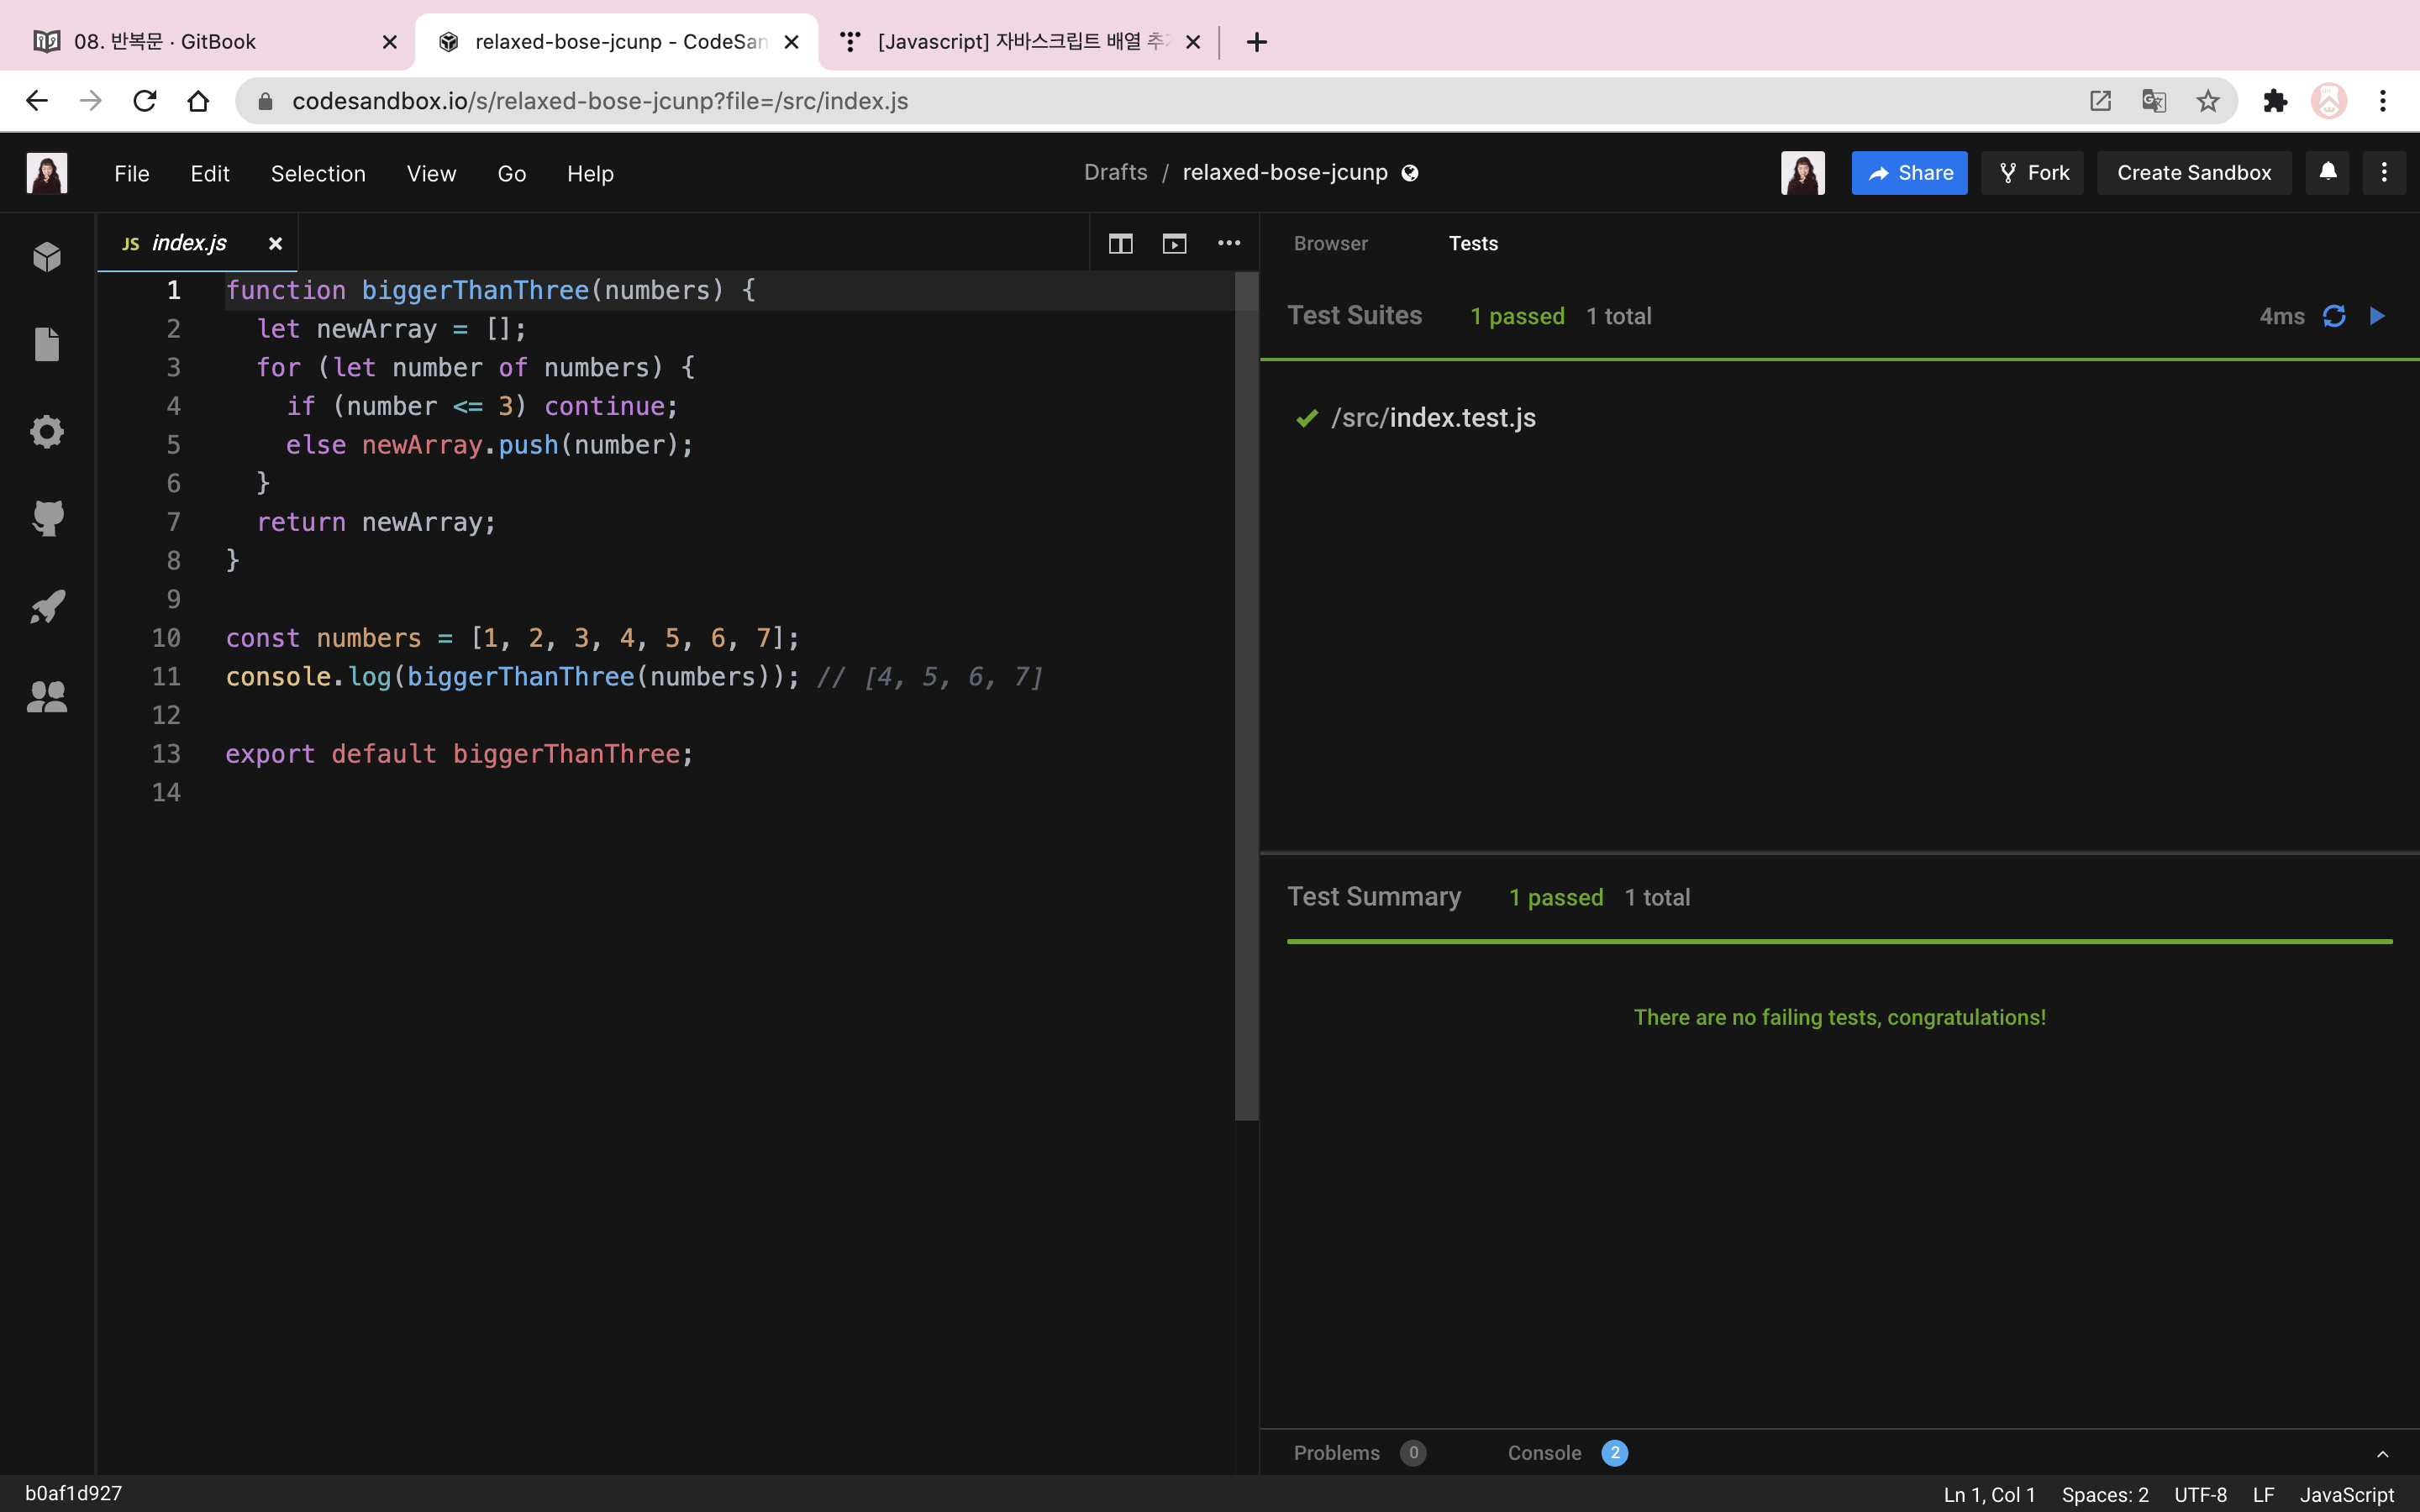Image resolution: width=2420 pixels, height=1512 pixels.
Task: Click the dashboard avatar at top left
Action: tap(47, 173)
